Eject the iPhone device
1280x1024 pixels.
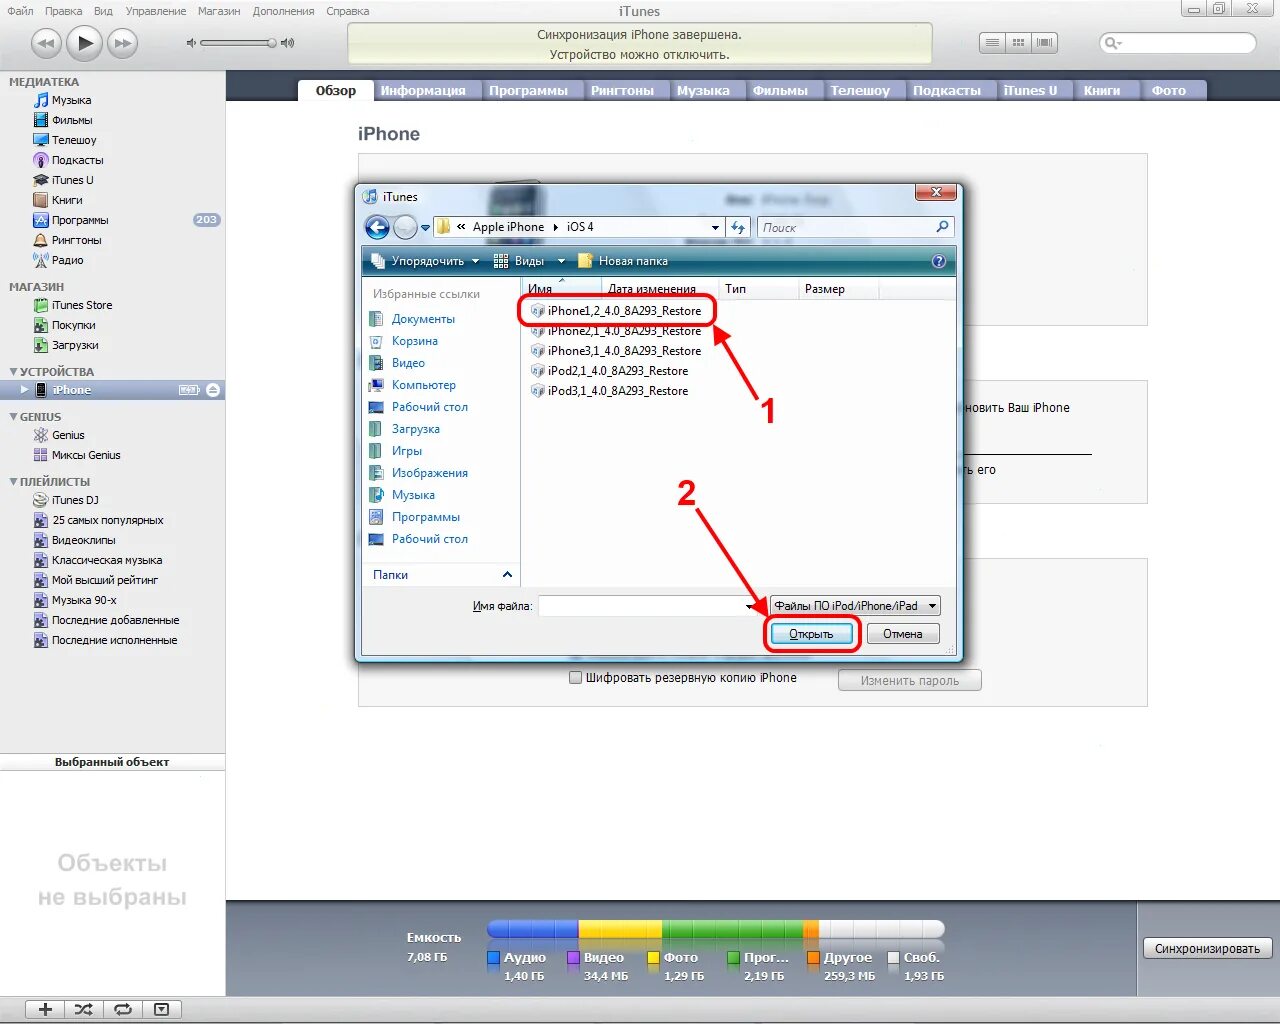[213, 390]
